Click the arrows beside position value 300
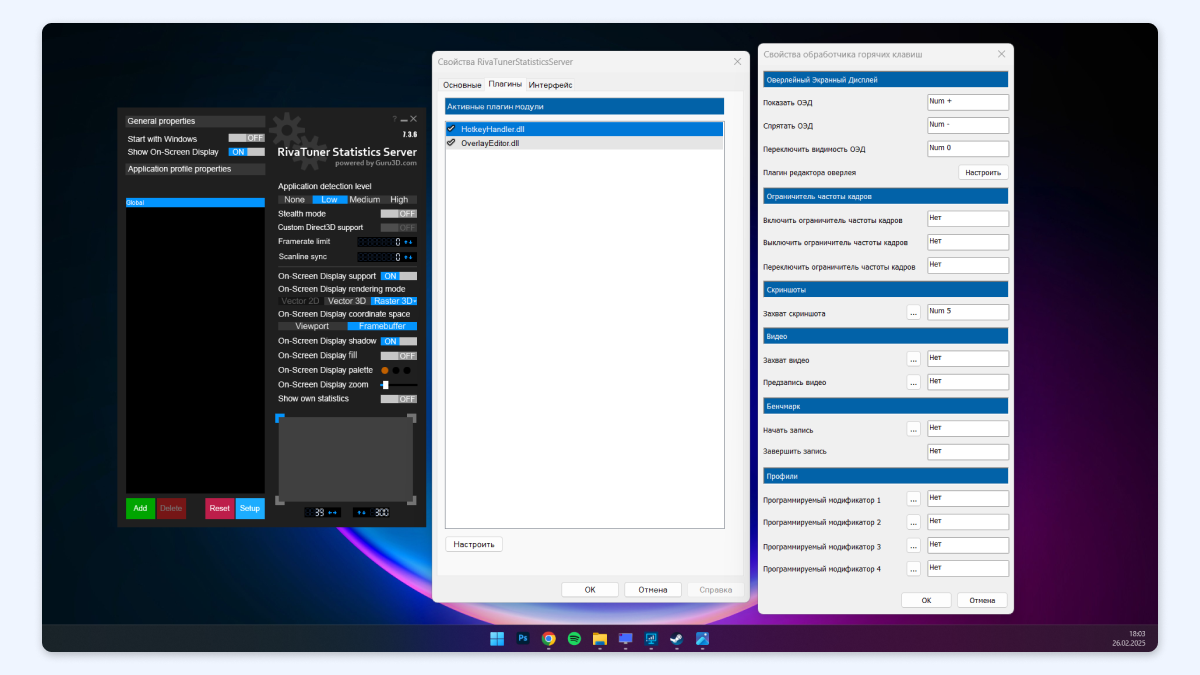The width and height of the screenshot is (1200, 675). pos(362,512)
